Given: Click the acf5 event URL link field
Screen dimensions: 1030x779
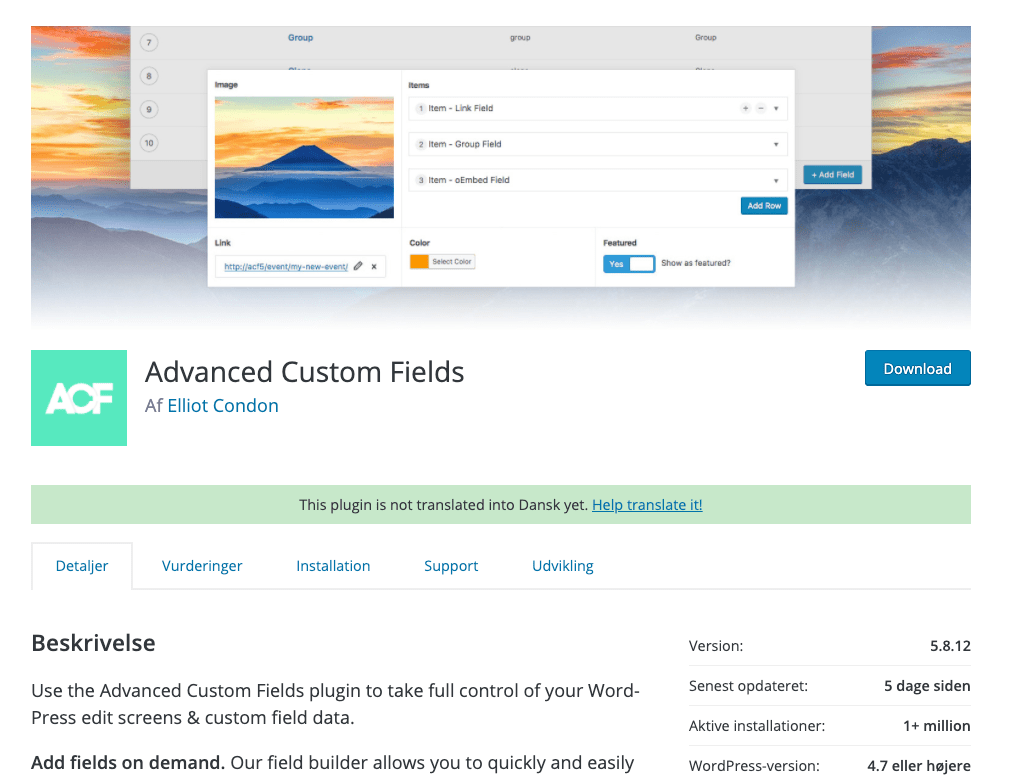Looking at the screenshot, I should click(286, 267).
